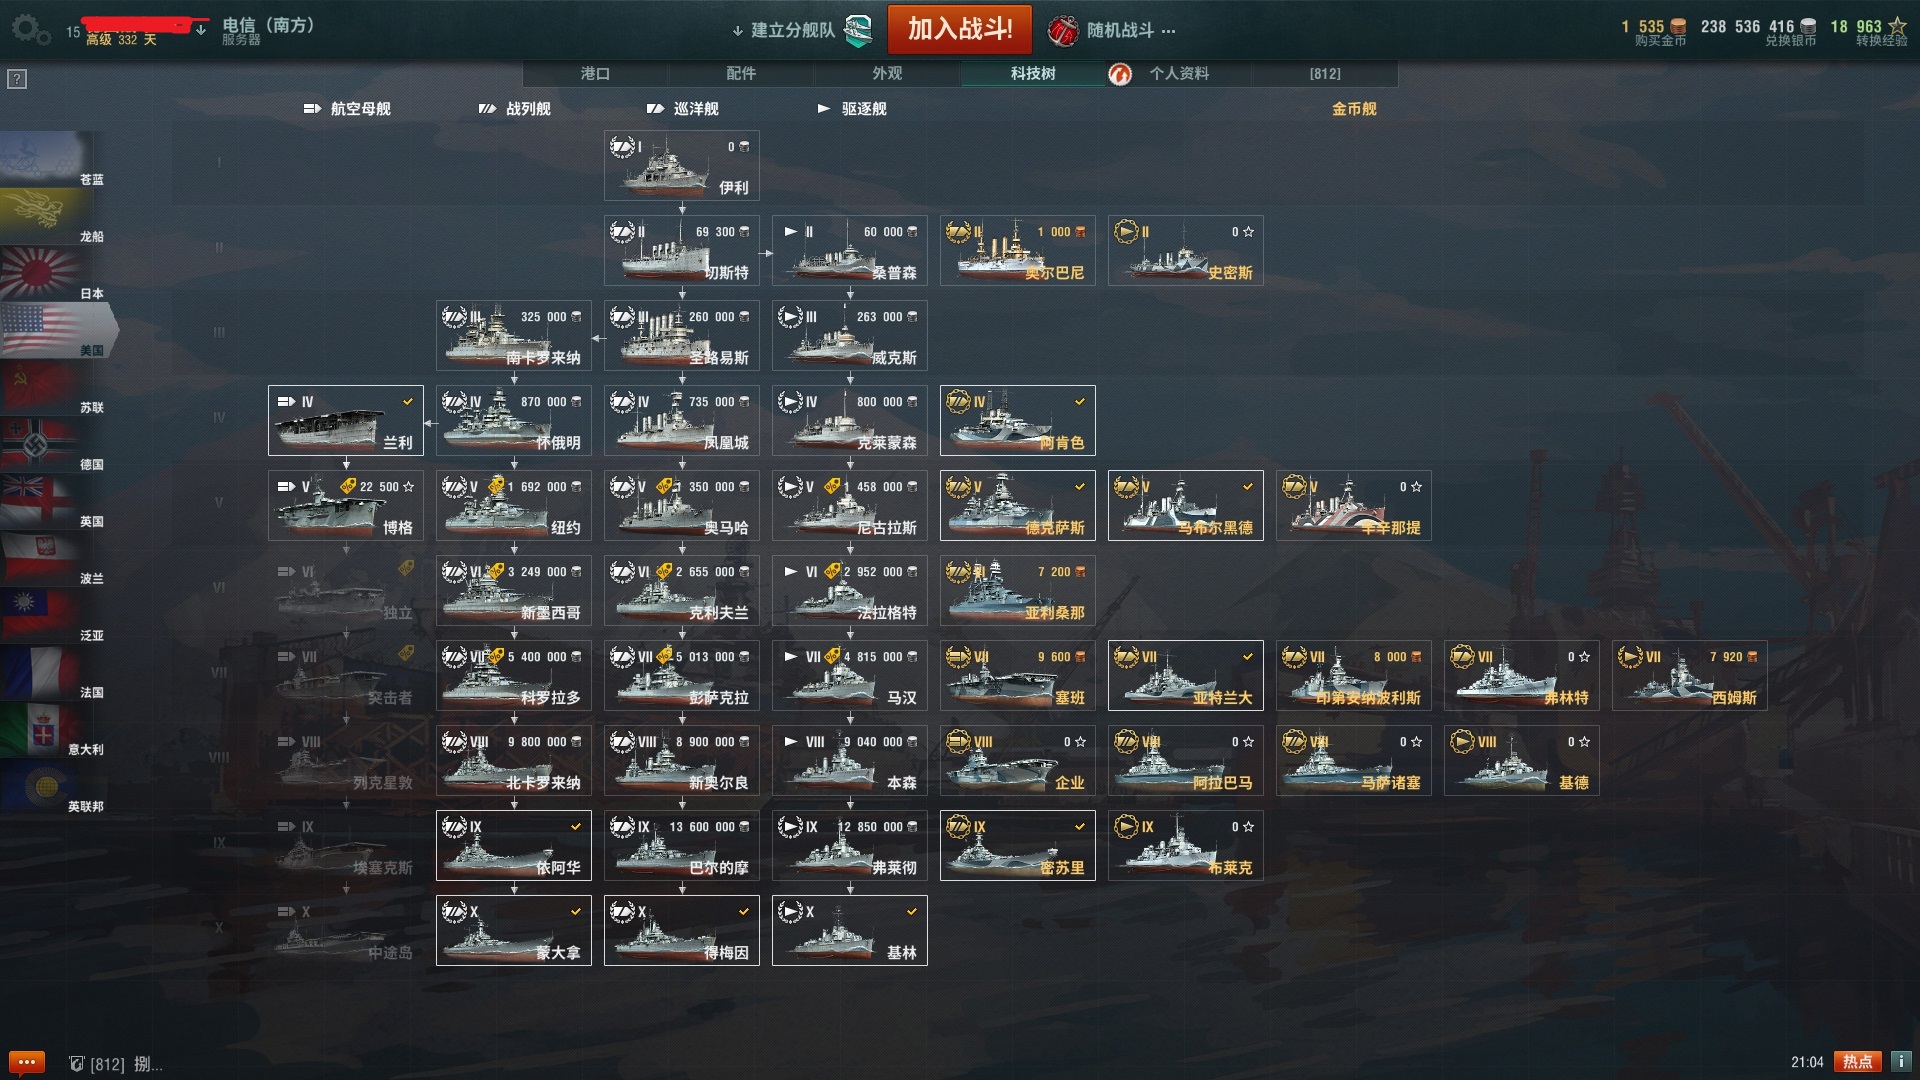This screenshot has width=1920, height=1080.
Task: Click the 加入战斗! battle button
Action: coord(959,29)
